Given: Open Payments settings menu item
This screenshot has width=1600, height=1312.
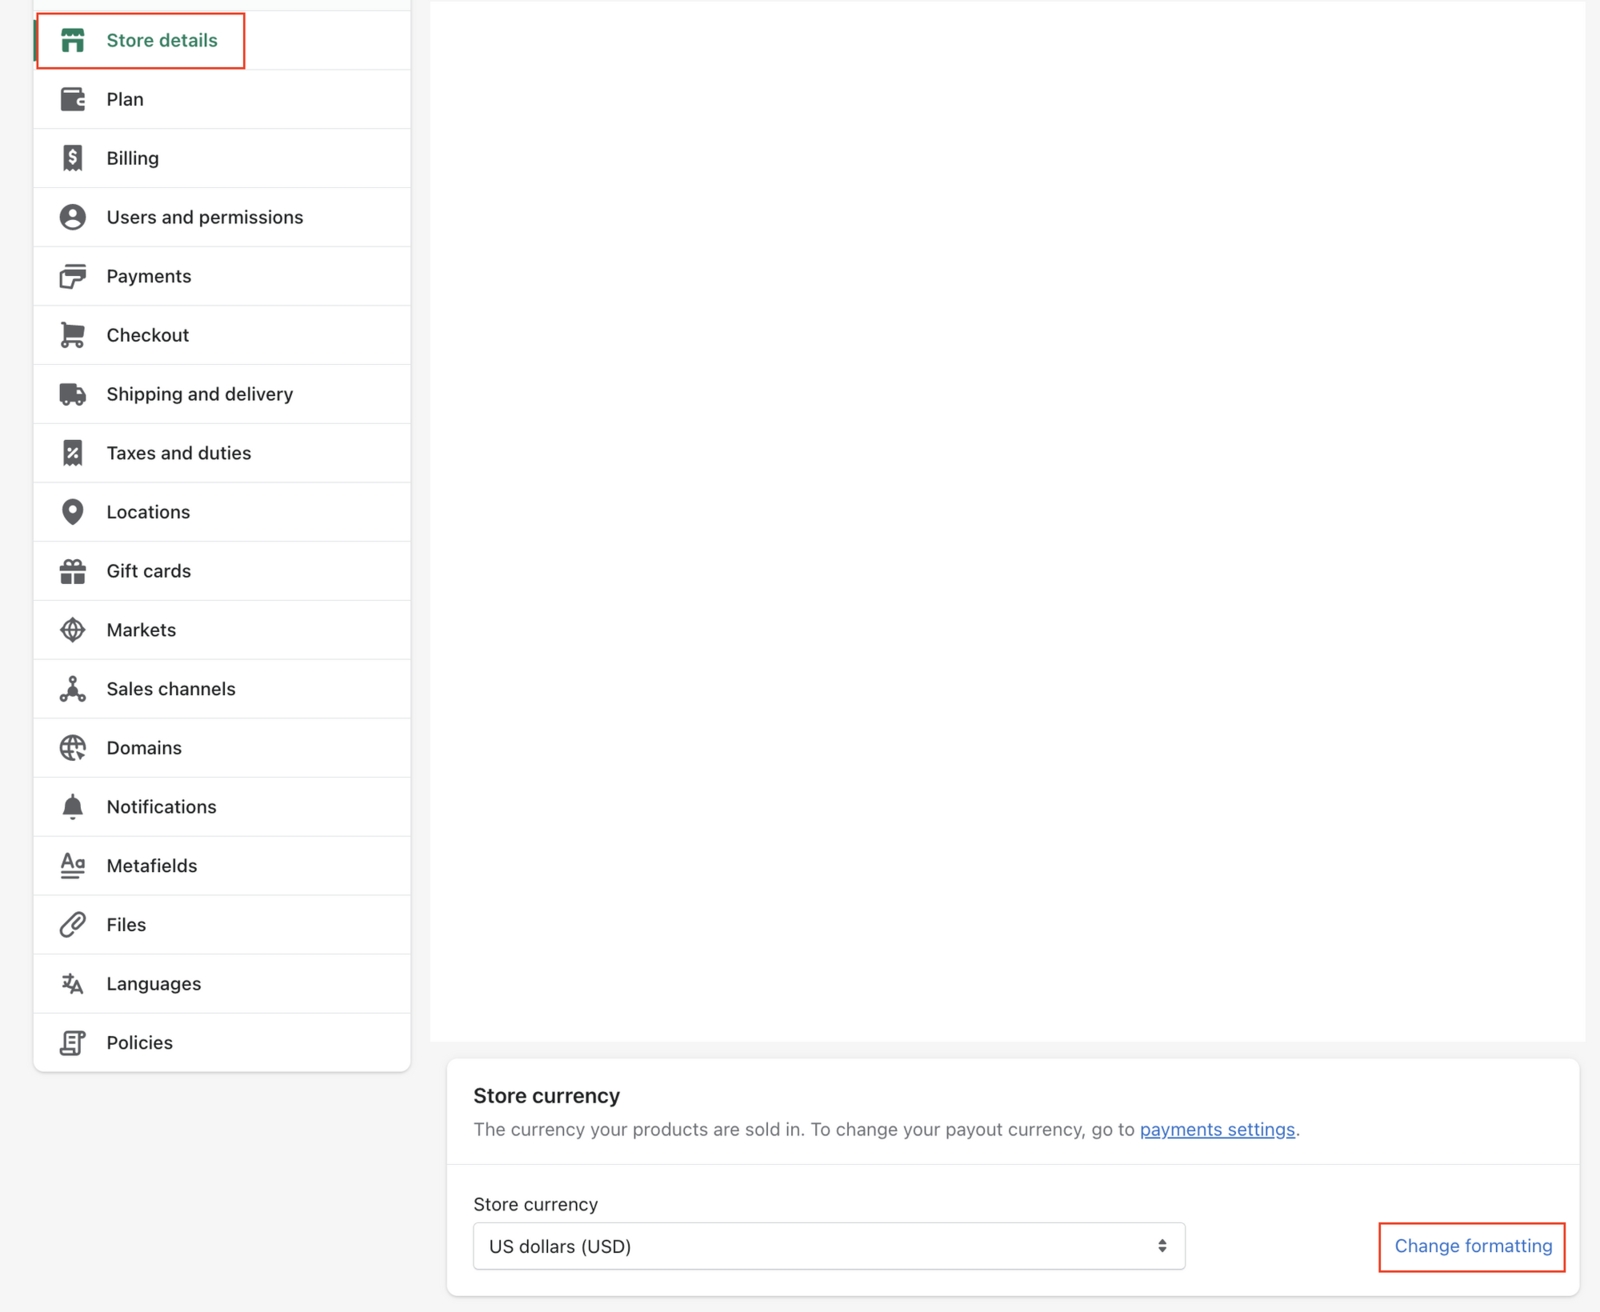Looking at the screenshot, I should pos(148,276).
